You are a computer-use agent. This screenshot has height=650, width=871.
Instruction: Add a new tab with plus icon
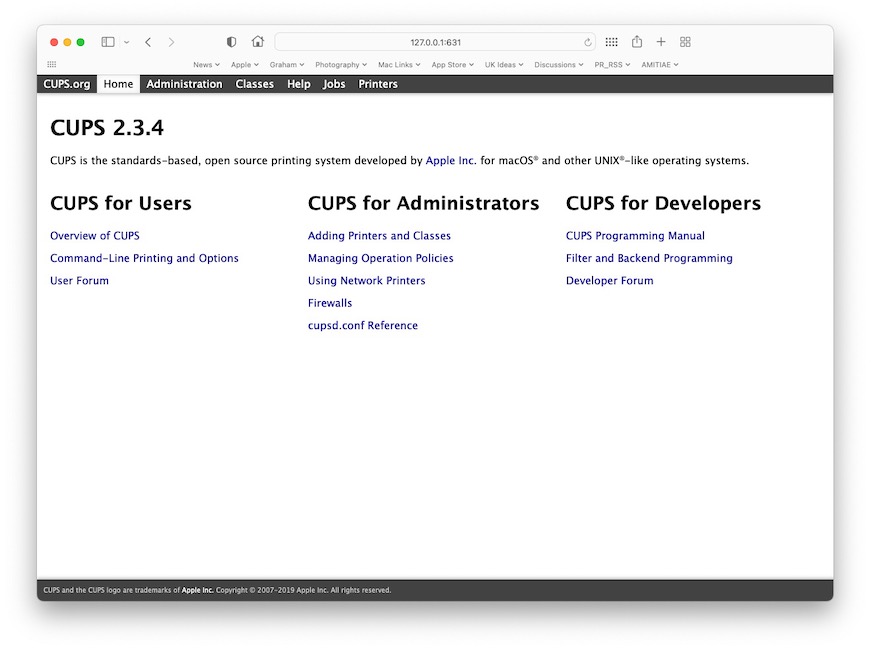(x=661, y=42)
